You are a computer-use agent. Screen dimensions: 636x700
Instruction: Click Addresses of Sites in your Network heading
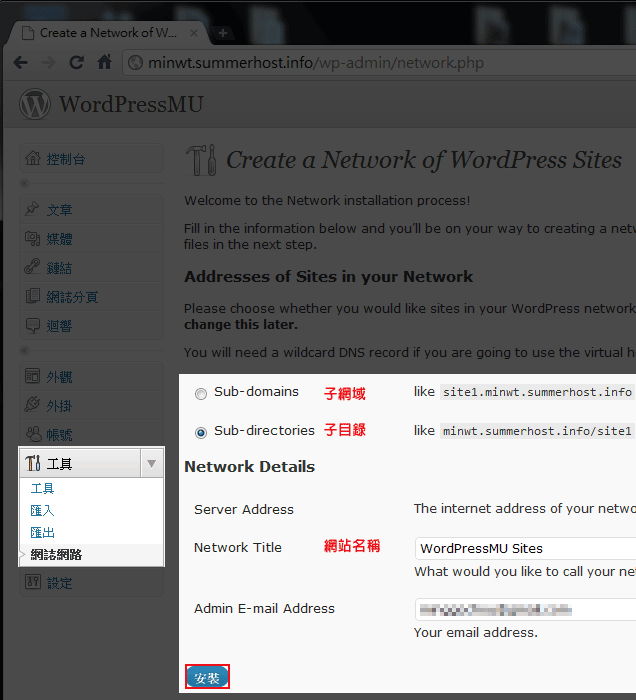pyautogui.click(x=328, y=276)
